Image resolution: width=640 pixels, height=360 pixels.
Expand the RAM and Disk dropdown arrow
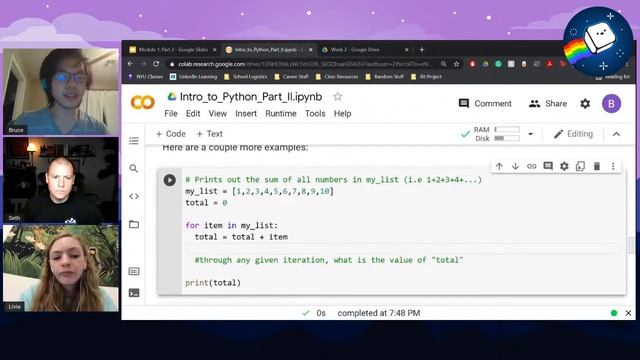click(530, 134)
